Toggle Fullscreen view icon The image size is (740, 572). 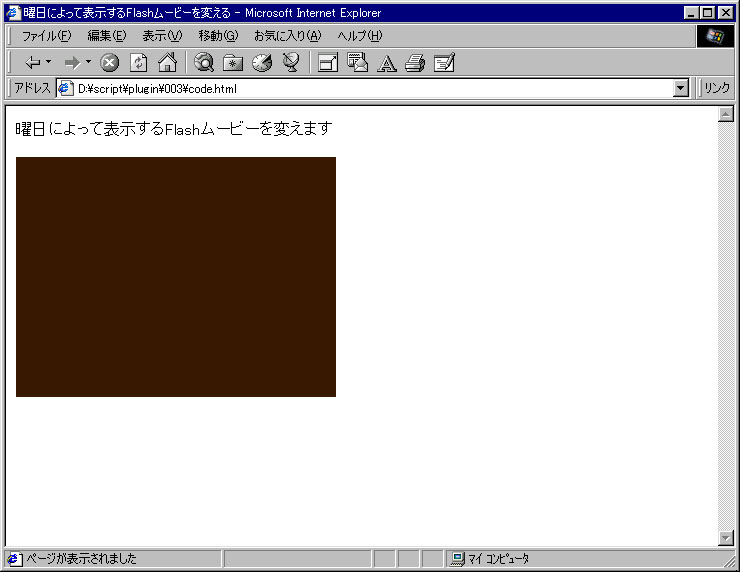click(328, 62)
